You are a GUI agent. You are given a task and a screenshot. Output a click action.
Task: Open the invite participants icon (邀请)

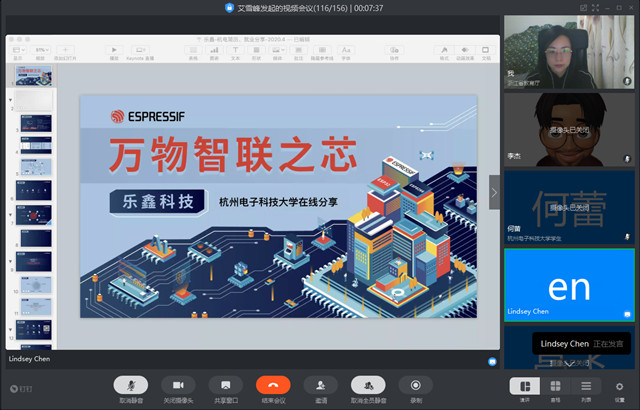320,385
